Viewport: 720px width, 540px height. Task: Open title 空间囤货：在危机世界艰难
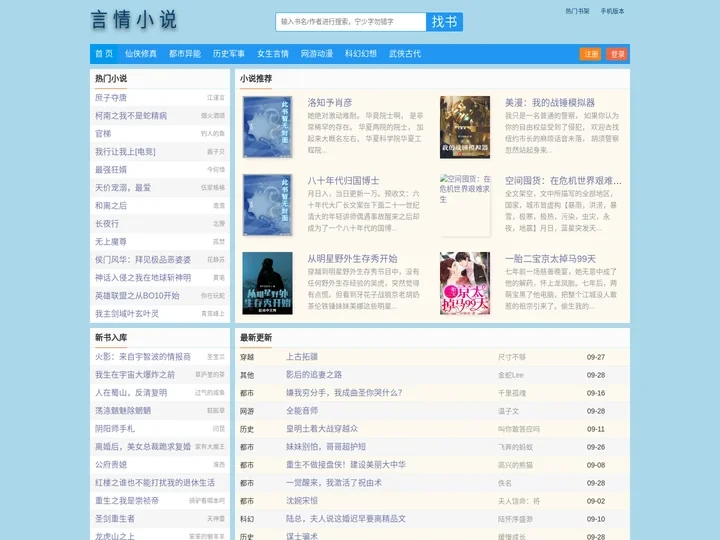(563, 180)
